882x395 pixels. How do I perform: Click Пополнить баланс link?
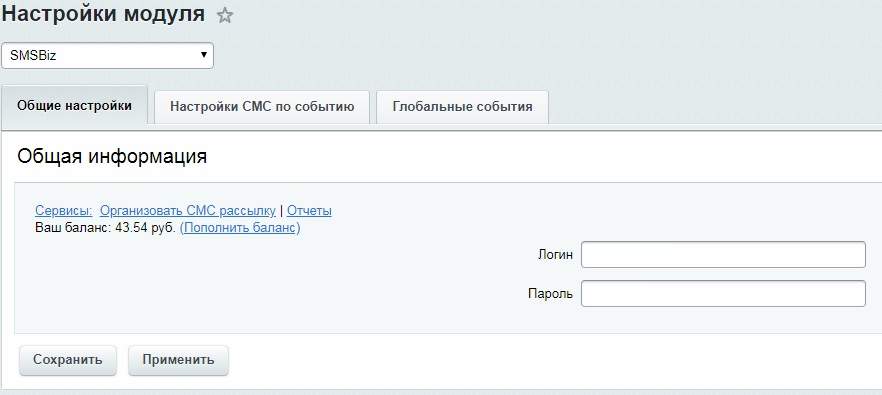(240, 228)
